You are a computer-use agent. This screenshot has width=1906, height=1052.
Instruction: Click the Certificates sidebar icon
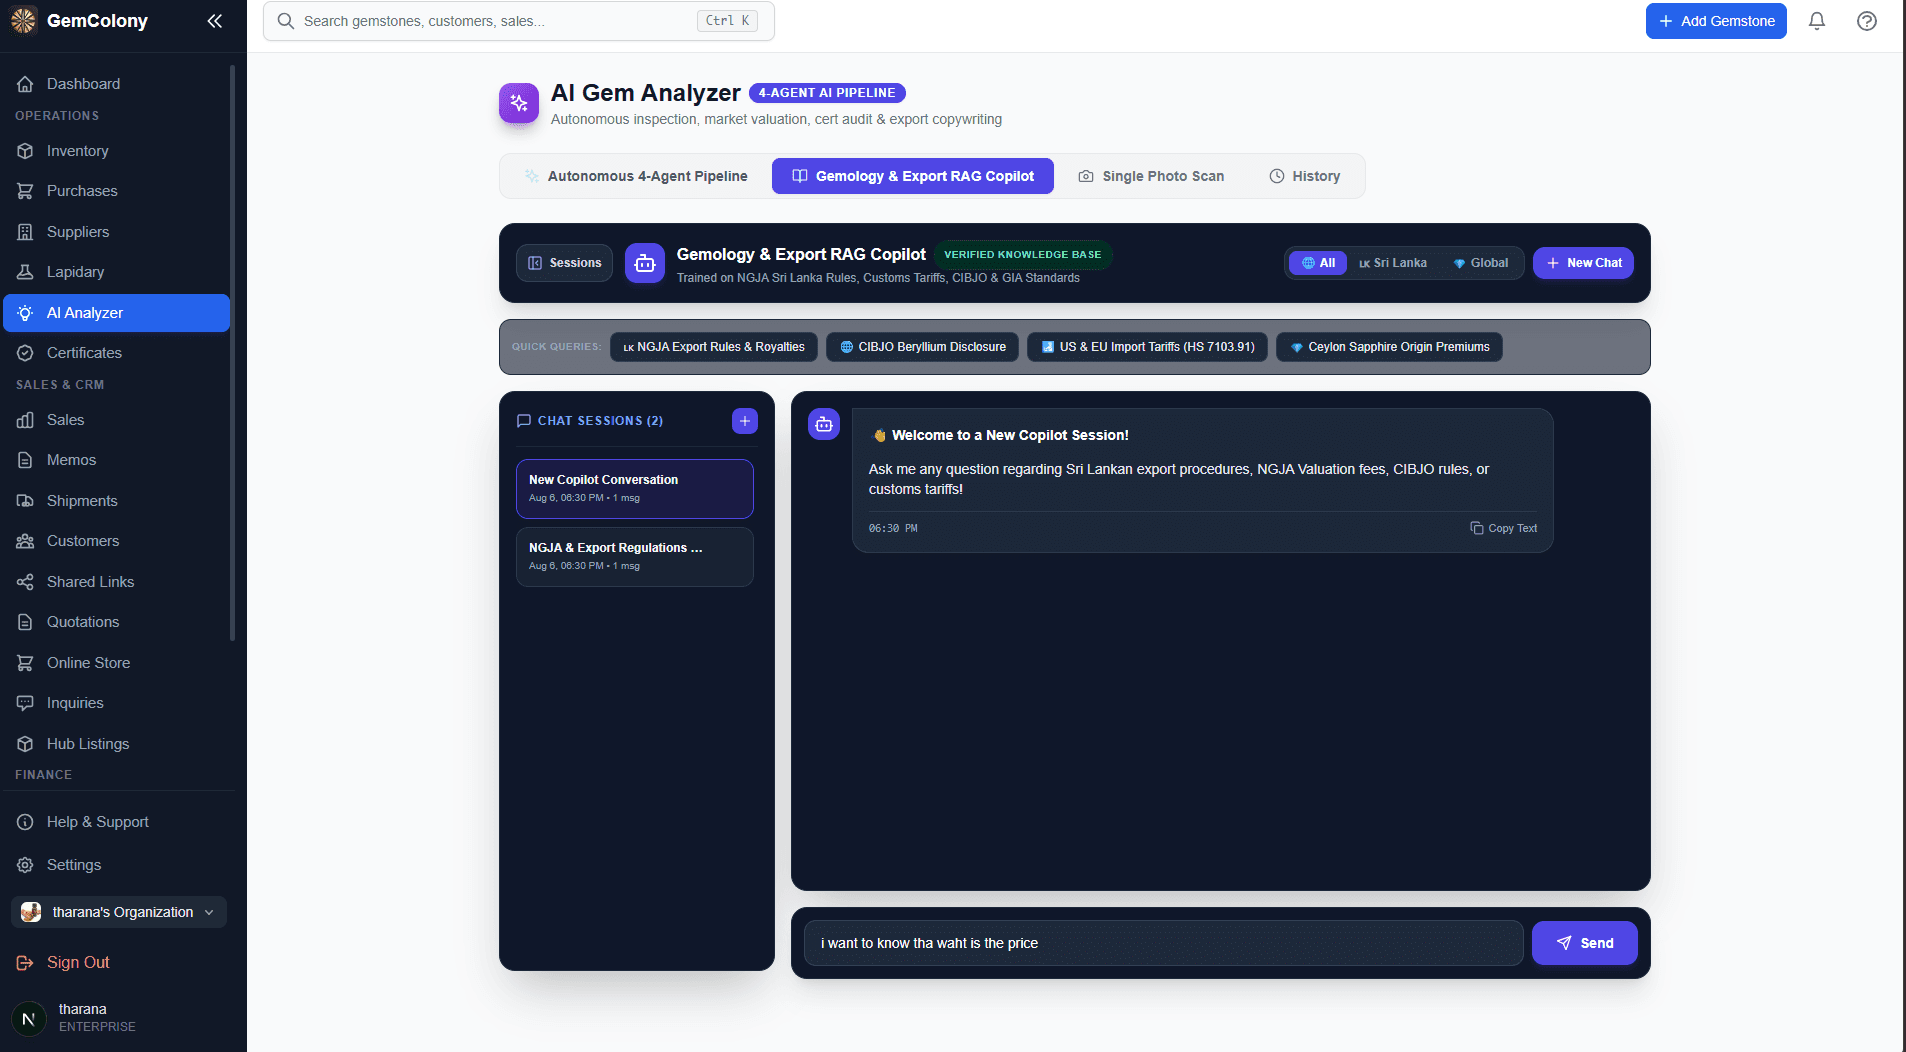pyautogui.click(x=25, y=353)
